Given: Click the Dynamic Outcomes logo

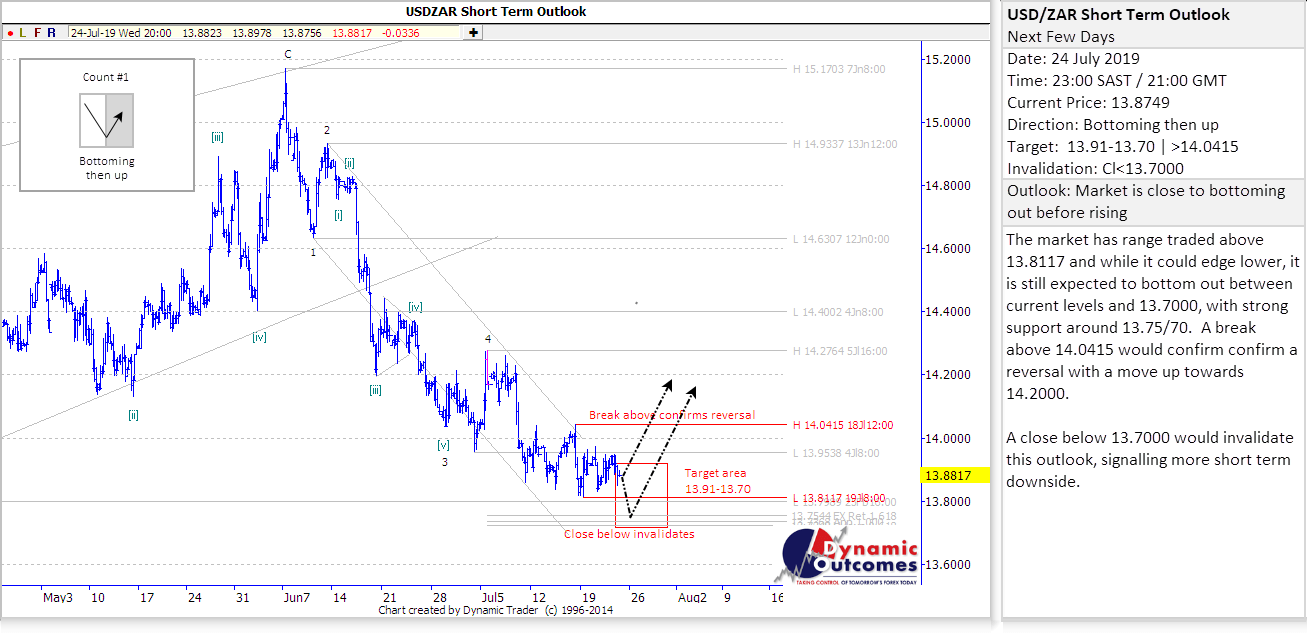Looking at the screenshot, I should 846,556.
